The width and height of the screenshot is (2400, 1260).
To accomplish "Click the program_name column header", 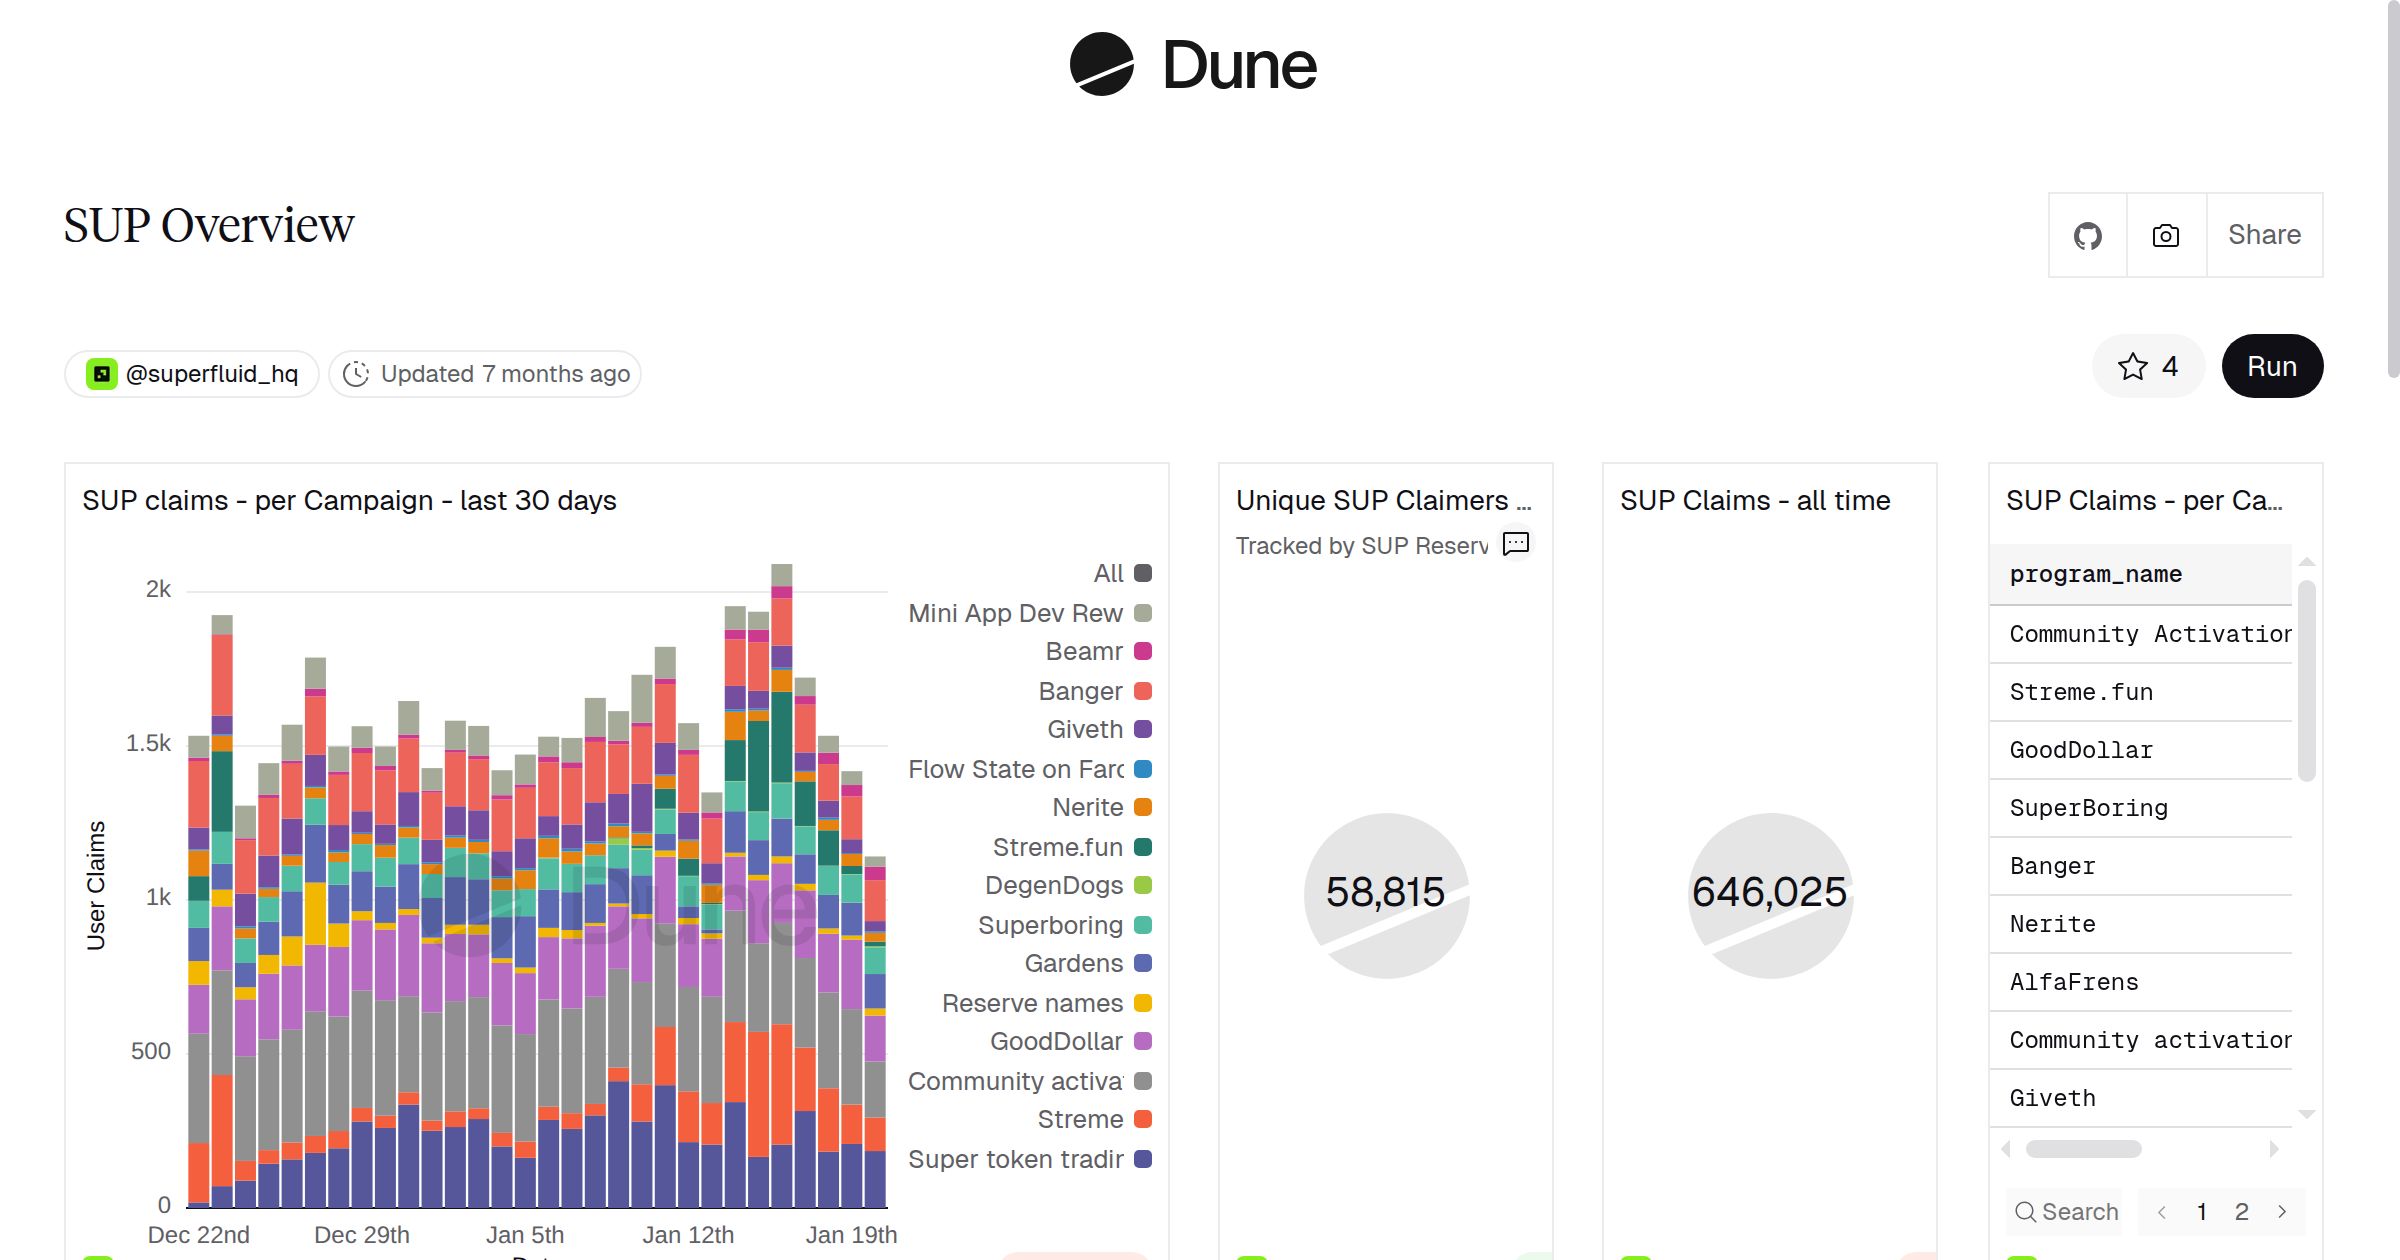I will [x=2095, y=574].
